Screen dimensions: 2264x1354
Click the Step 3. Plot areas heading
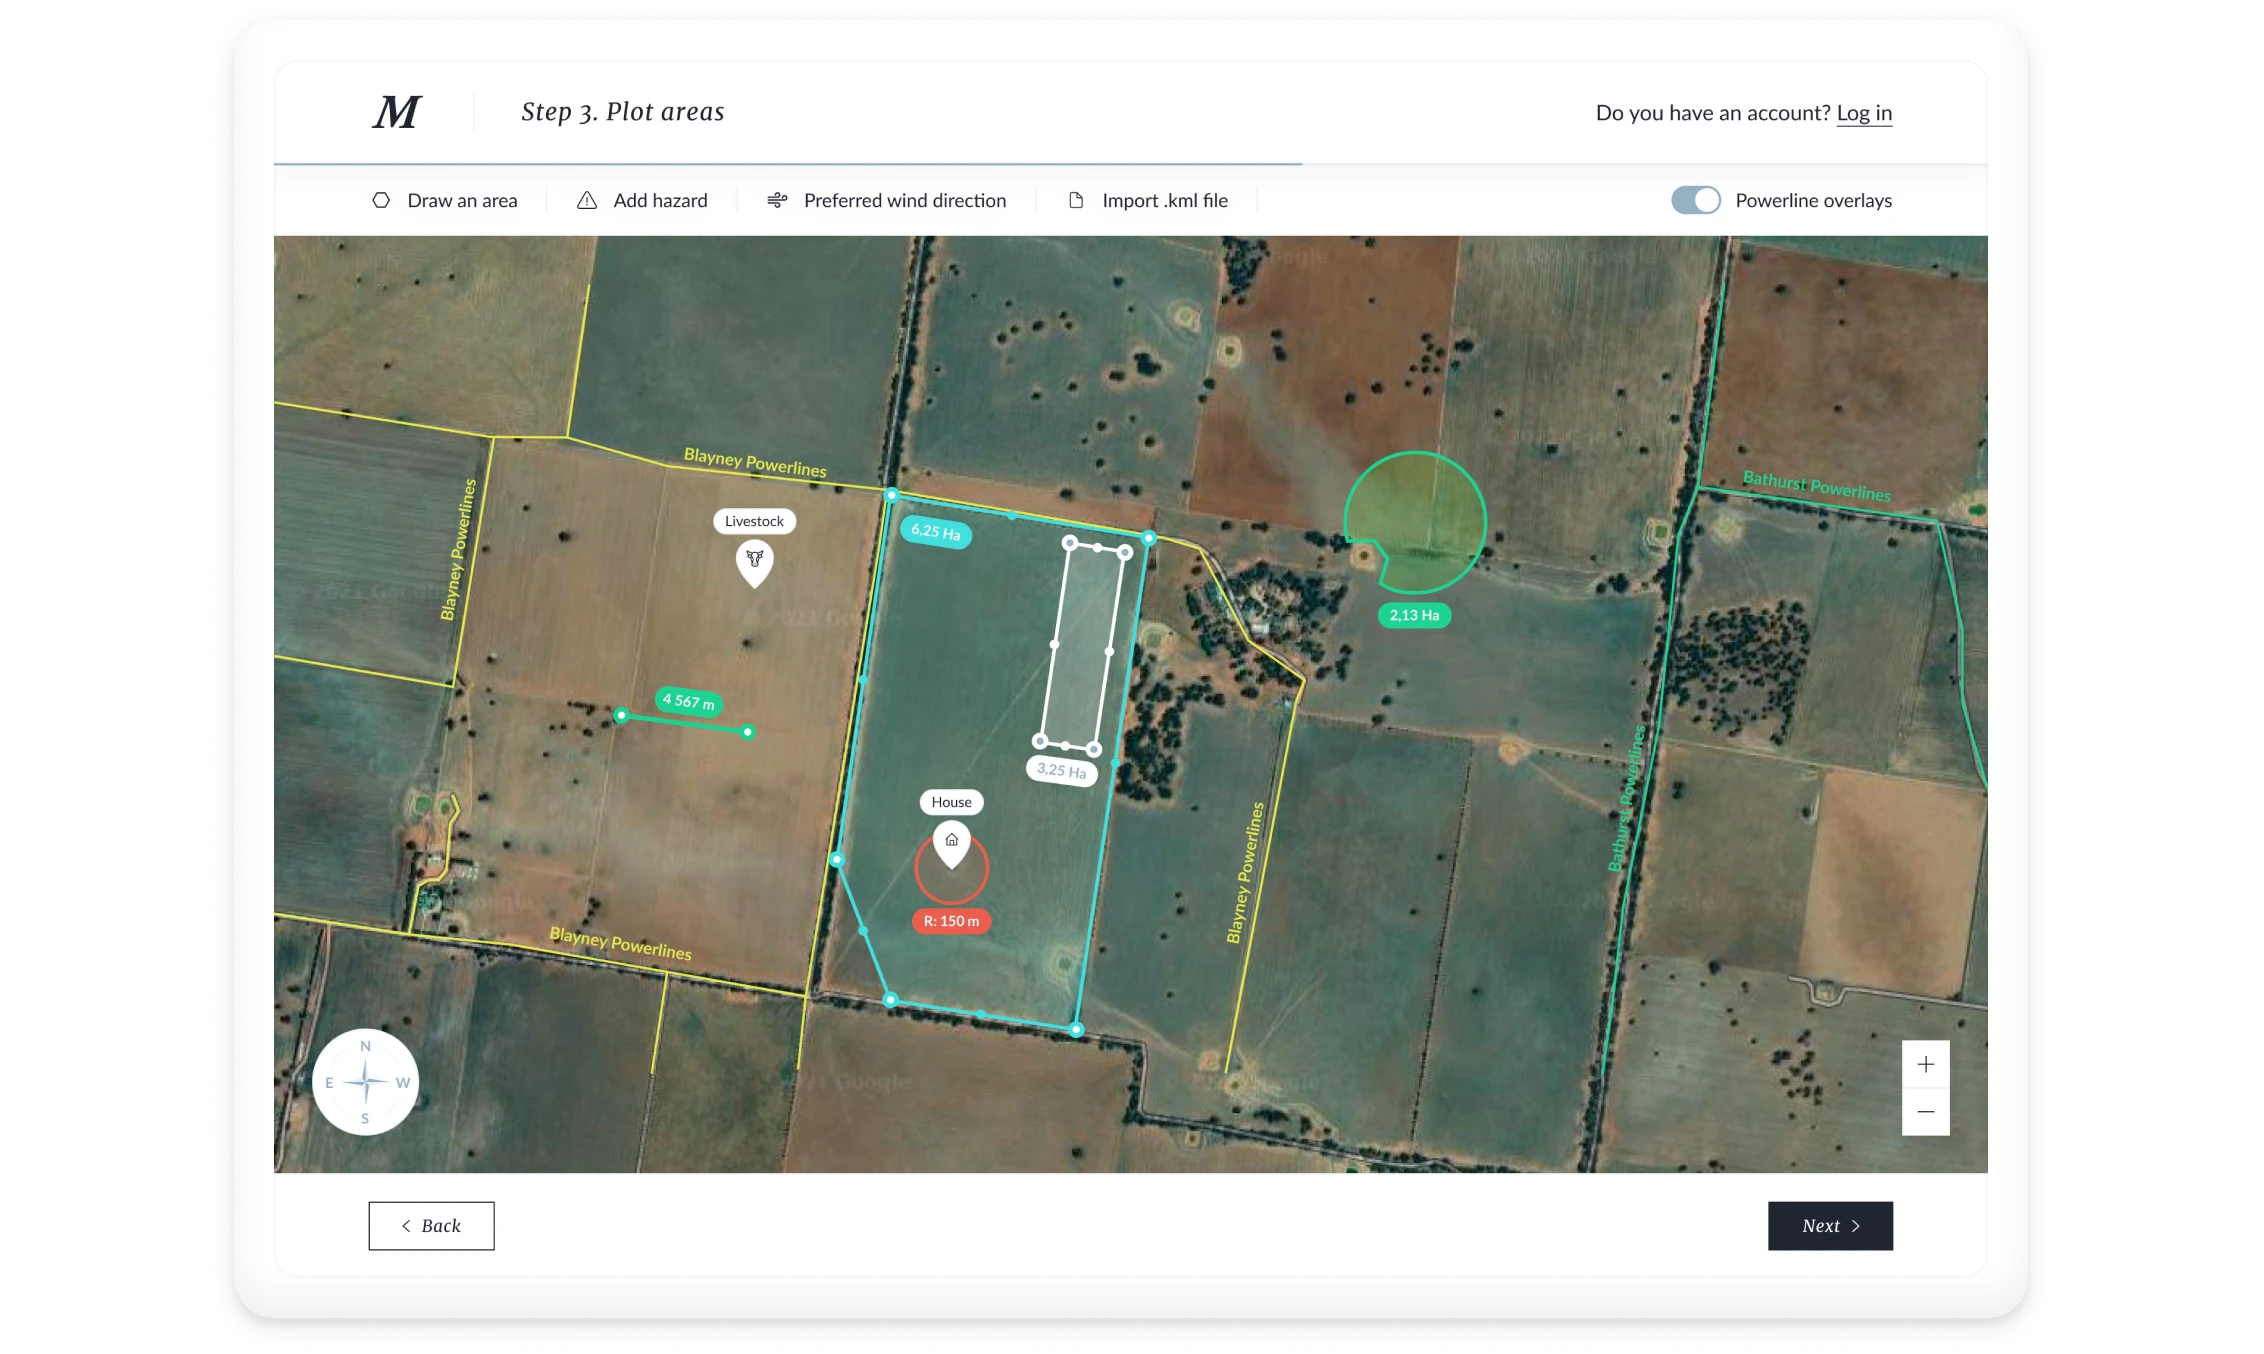(622, 112)
